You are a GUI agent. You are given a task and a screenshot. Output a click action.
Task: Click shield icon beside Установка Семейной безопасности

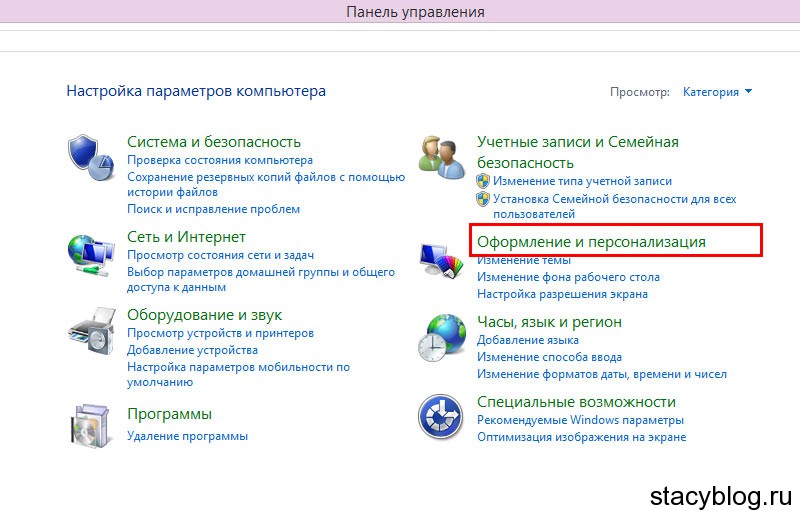483,199
